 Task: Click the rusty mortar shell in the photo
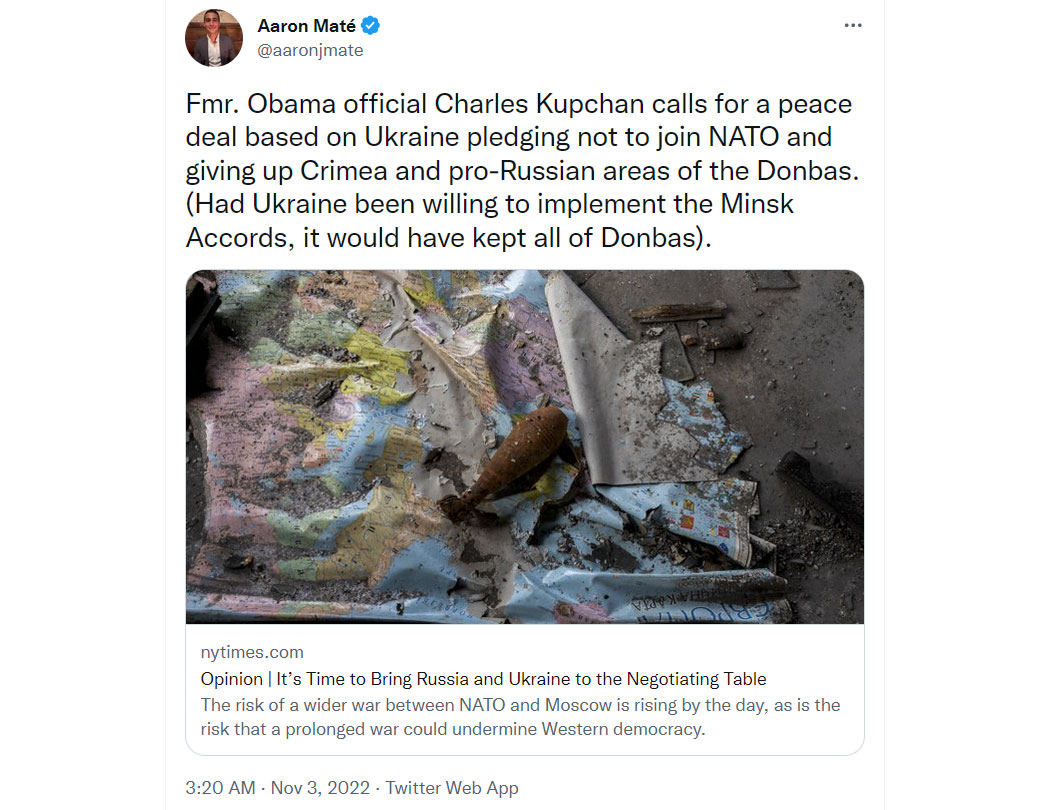tap(509, 462)
